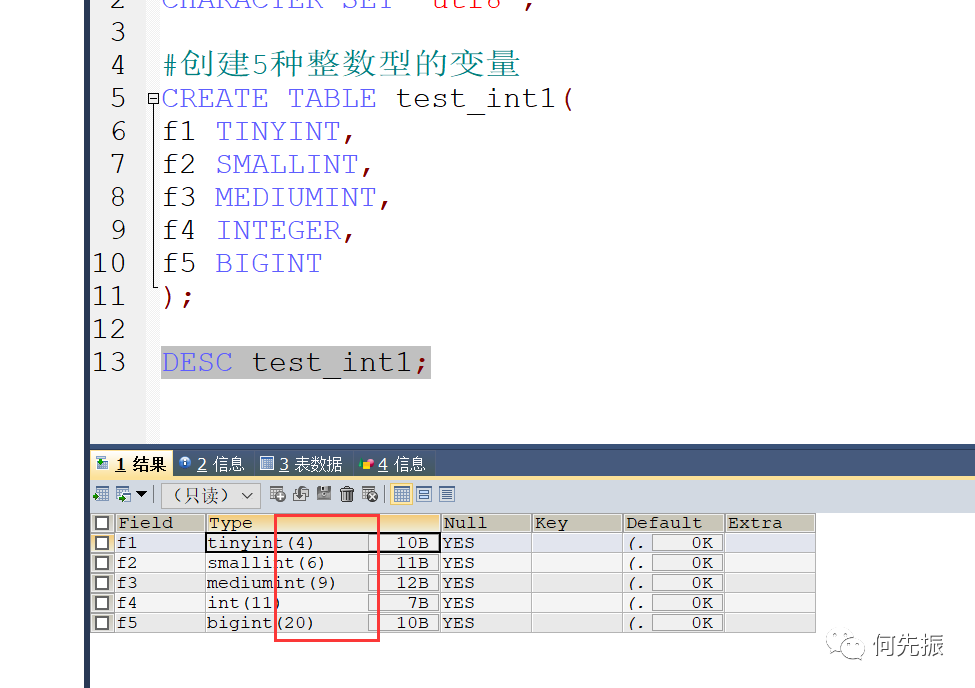Click line number 13 in gutter

click(109, 362)
